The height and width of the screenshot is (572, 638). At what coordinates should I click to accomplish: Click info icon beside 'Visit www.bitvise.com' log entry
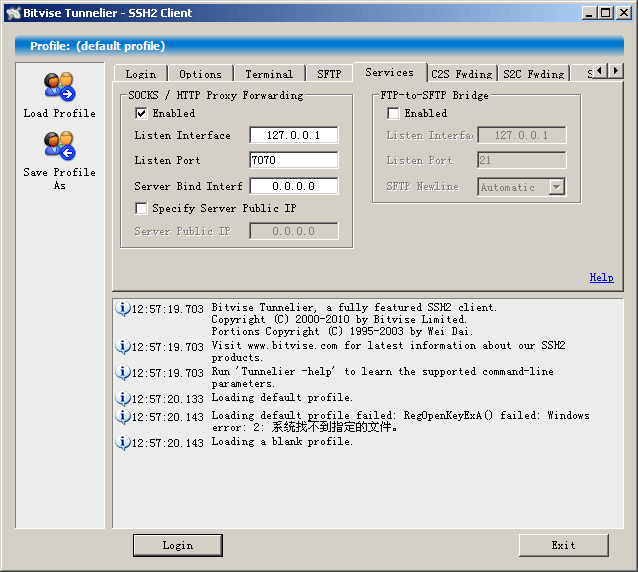pos(122,347)
